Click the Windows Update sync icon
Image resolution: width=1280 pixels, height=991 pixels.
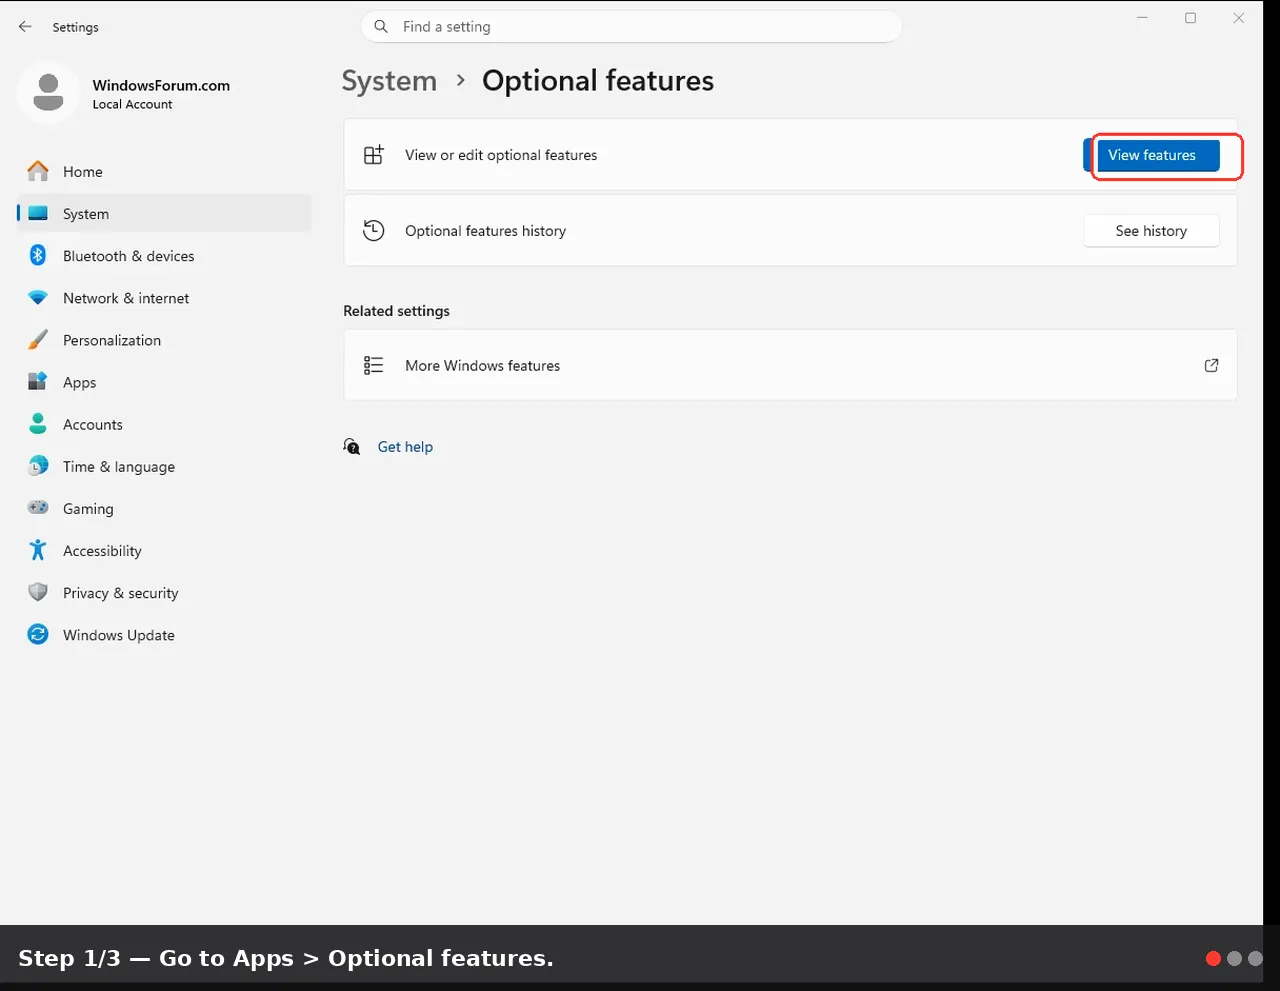tap(38, 634)
